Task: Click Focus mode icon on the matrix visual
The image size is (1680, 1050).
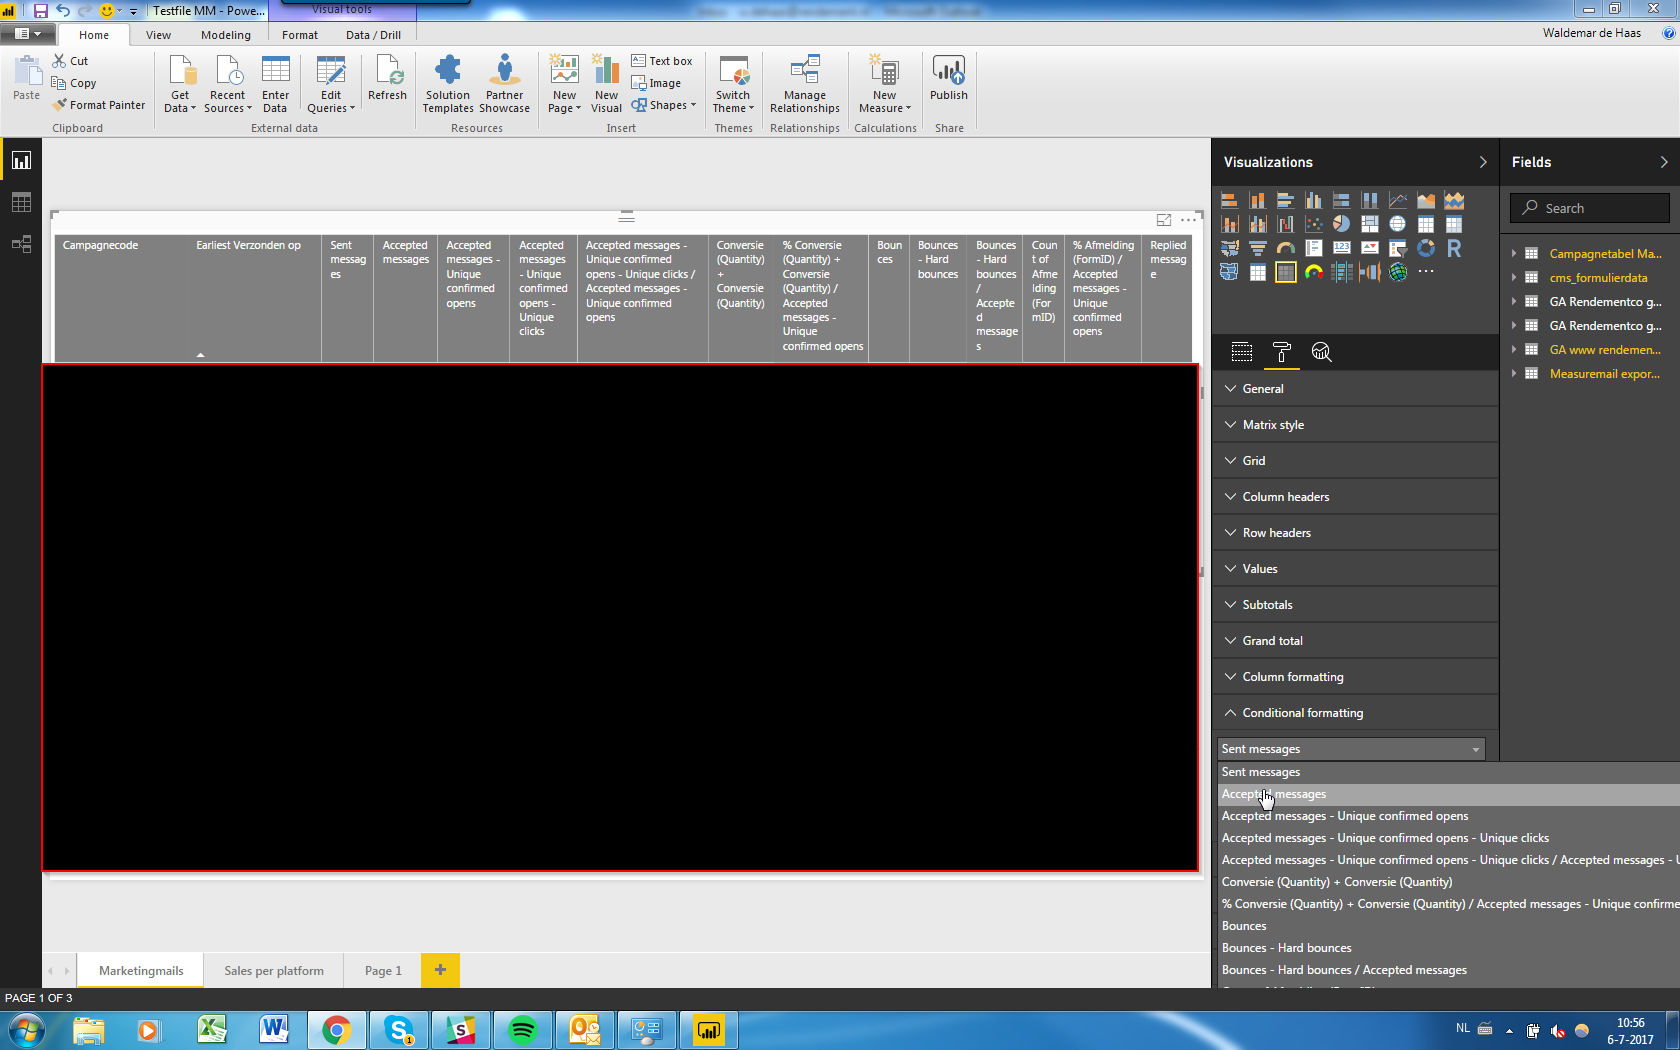Action: (1164, 220)
